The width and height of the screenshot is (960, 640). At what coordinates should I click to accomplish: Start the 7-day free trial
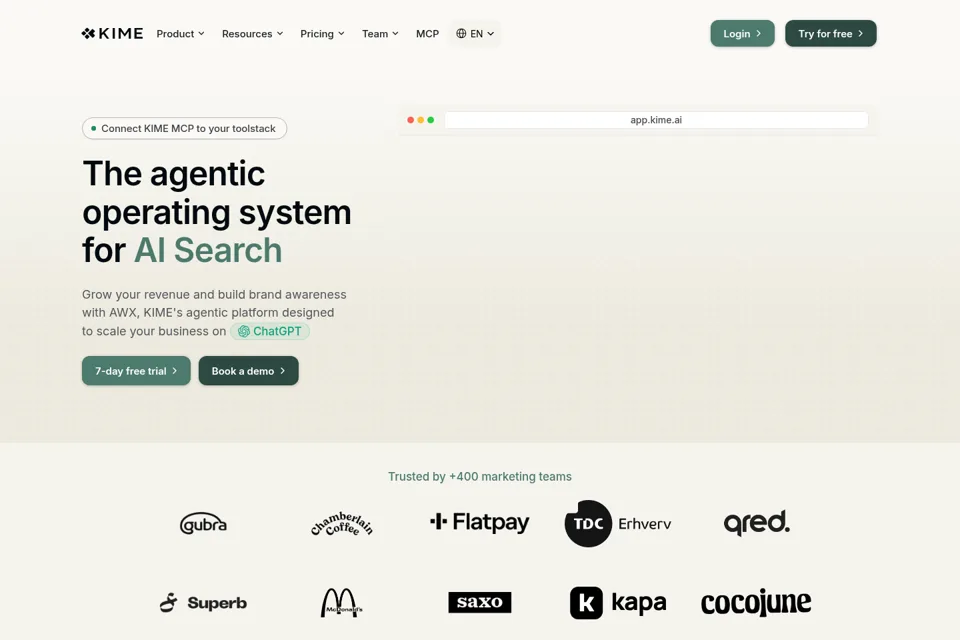[x=136, y=371]
